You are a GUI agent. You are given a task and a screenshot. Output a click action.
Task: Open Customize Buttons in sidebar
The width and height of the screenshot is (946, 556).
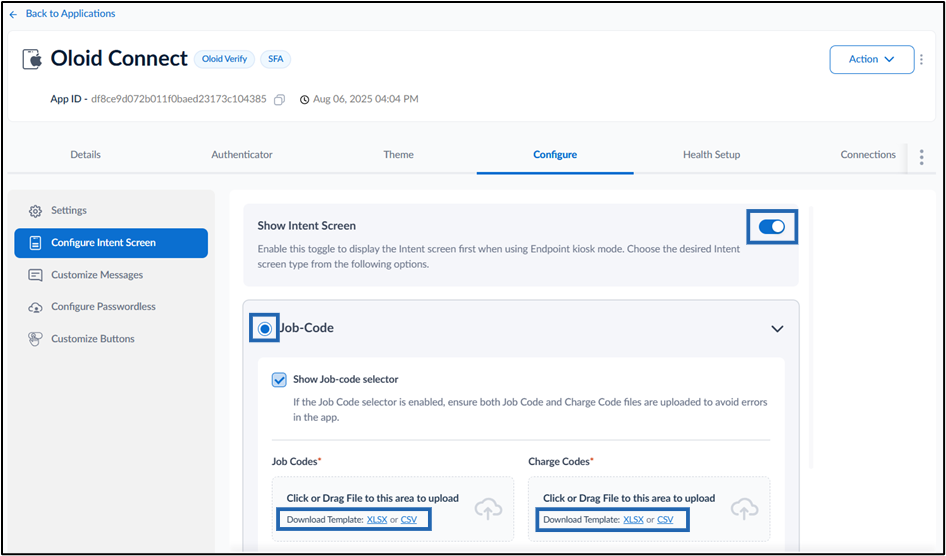111,339
